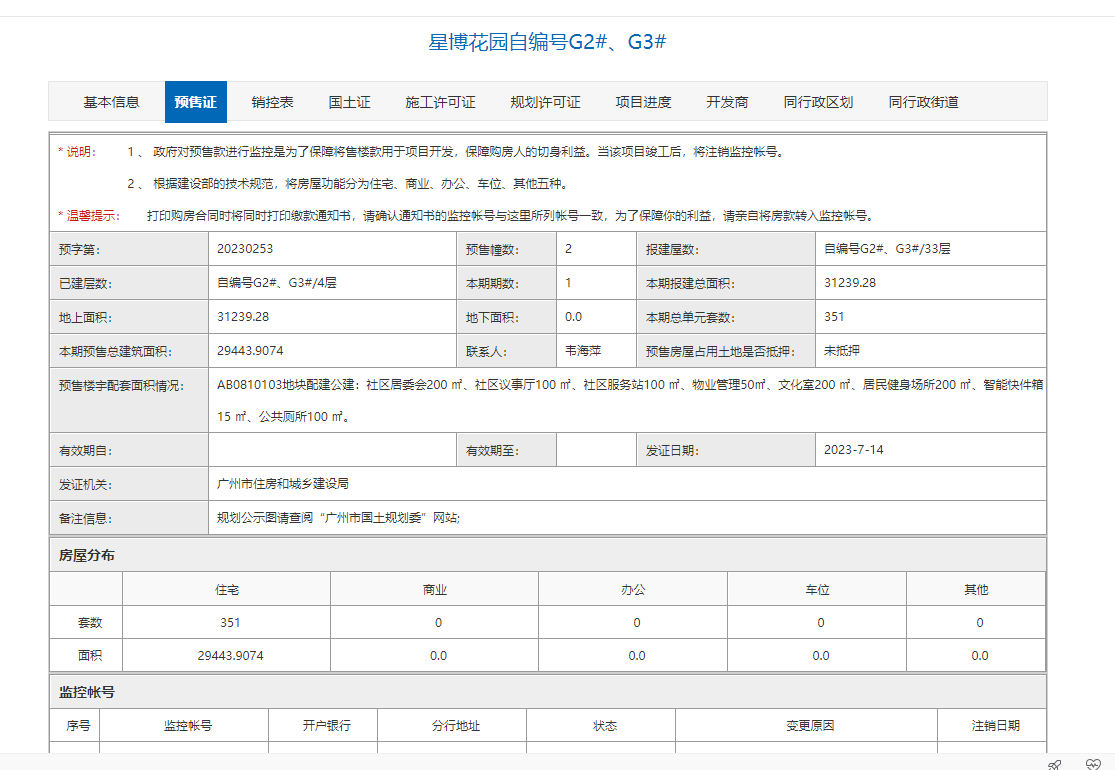
Task: Click the 状态 column header
Action: click(605, 726)
